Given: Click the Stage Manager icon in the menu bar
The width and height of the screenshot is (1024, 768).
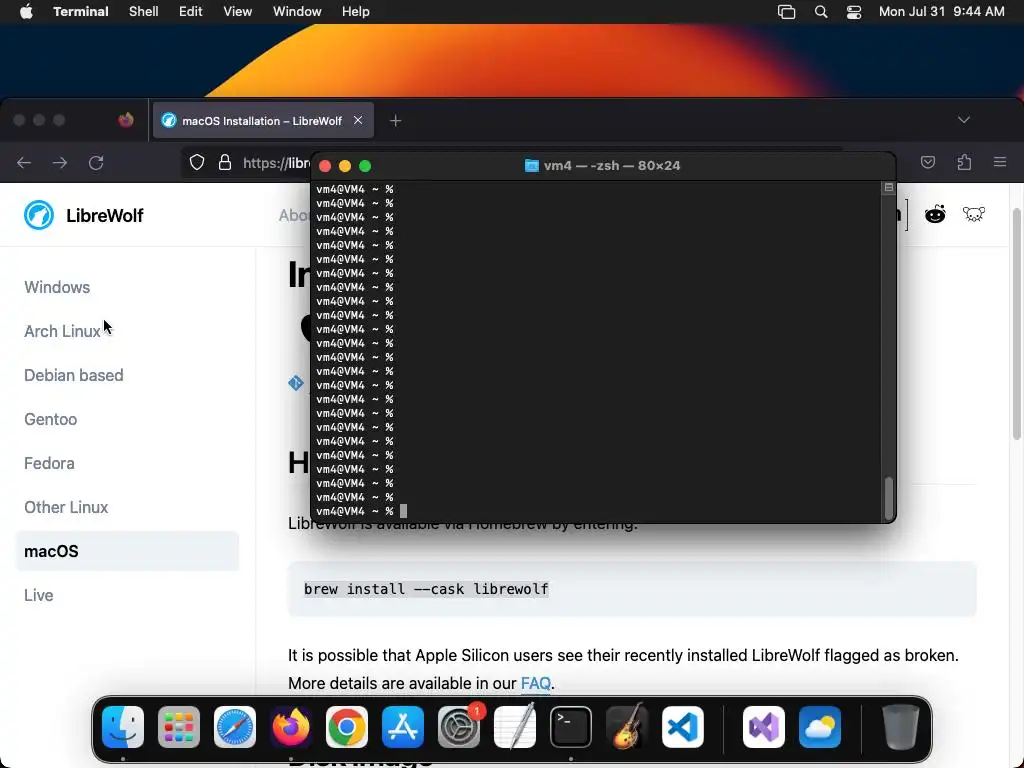Looking at the screenshot, I should 786,12.
